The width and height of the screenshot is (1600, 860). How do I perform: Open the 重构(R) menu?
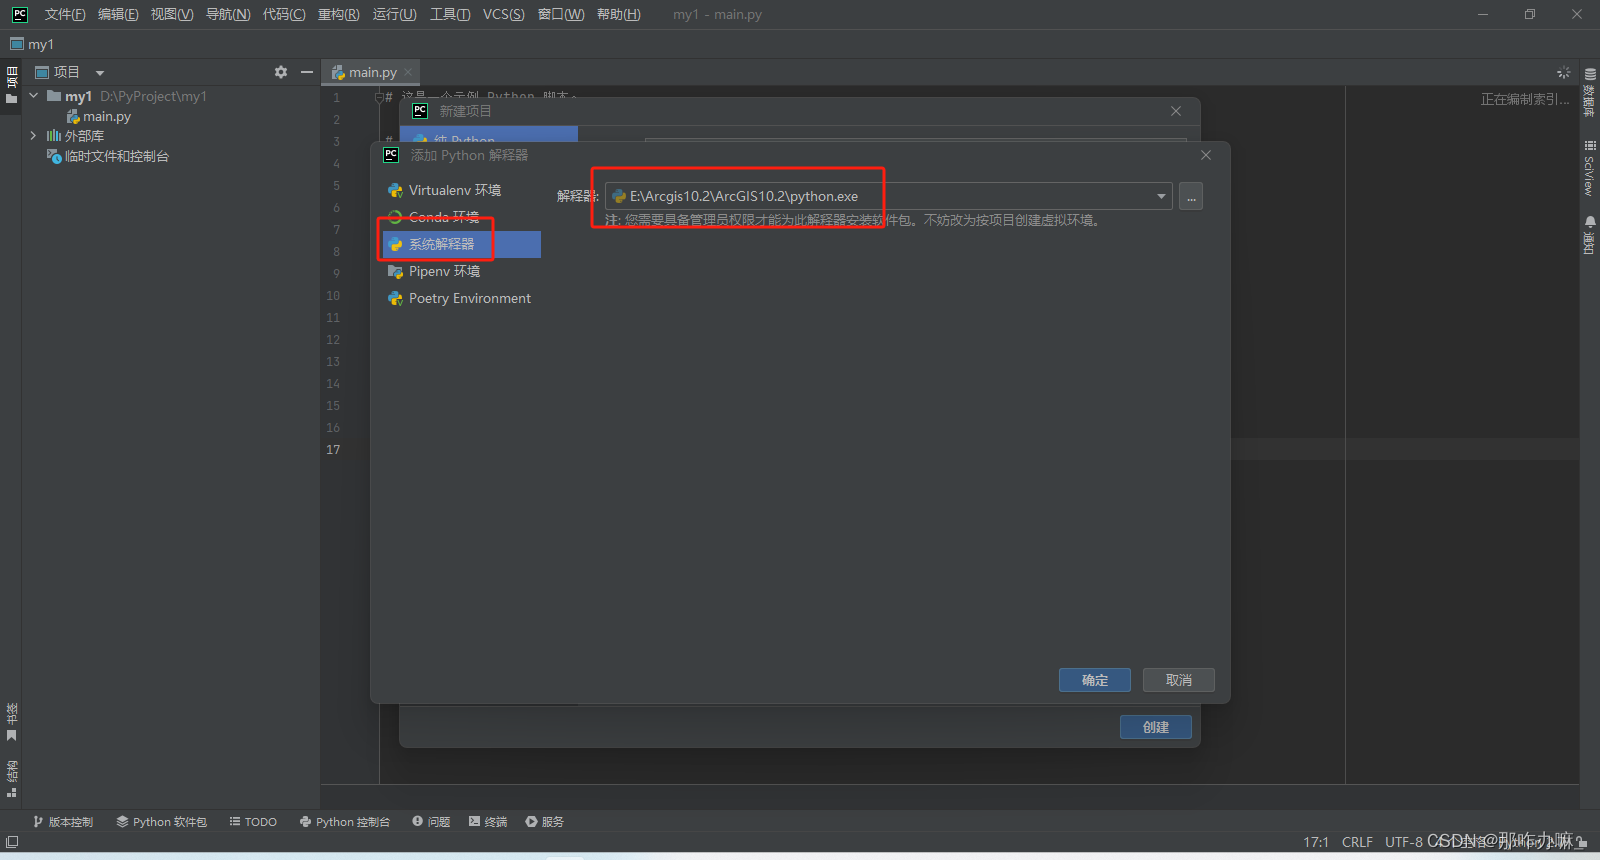[339, 14]
